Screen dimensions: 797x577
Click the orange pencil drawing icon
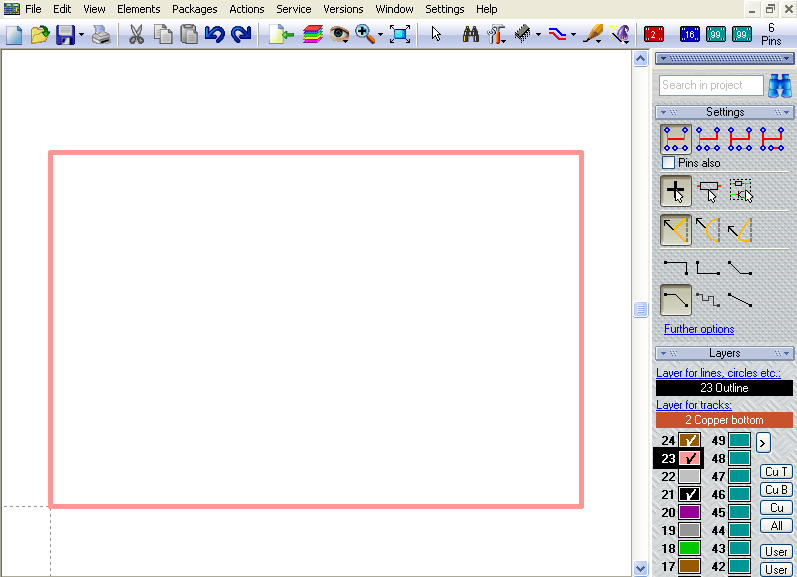click(x=593, y=35)
